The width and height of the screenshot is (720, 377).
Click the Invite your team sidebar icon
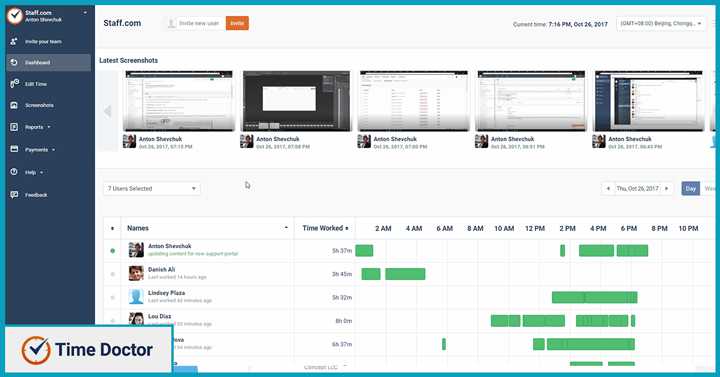tap(14, 41)
